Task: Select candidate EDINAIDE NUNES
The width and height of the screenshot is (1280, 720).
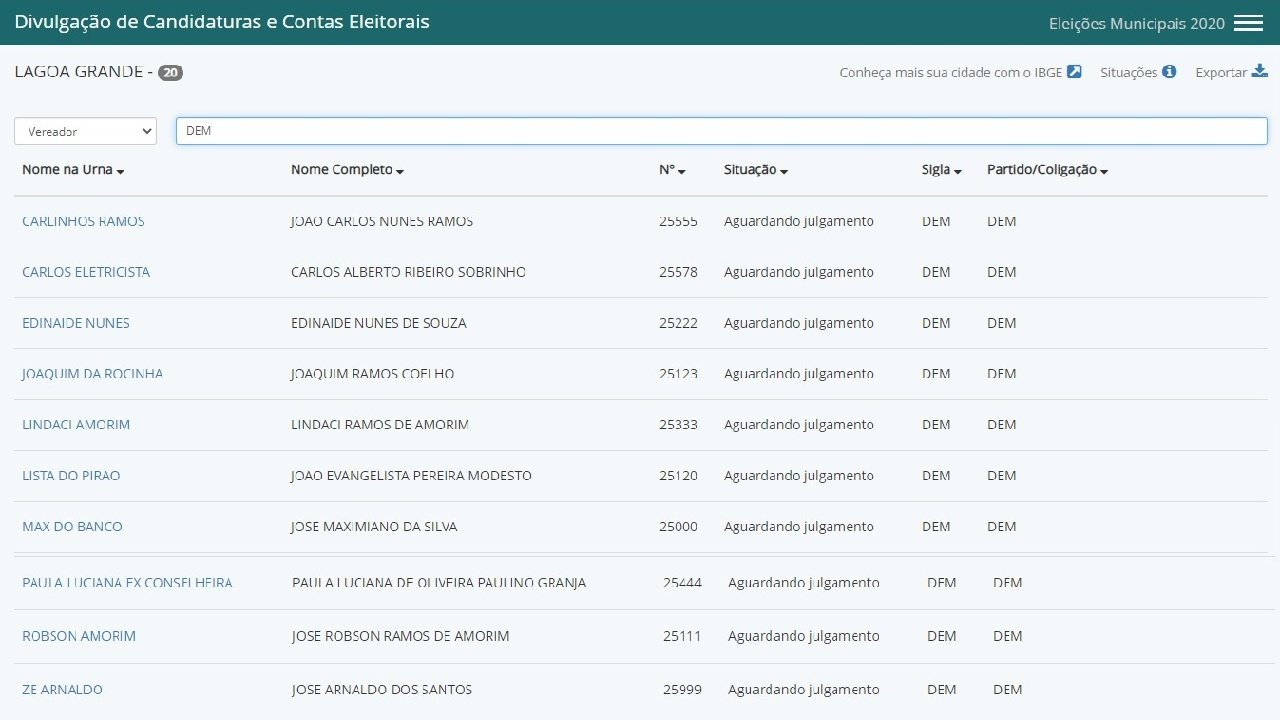Action: 76,323
